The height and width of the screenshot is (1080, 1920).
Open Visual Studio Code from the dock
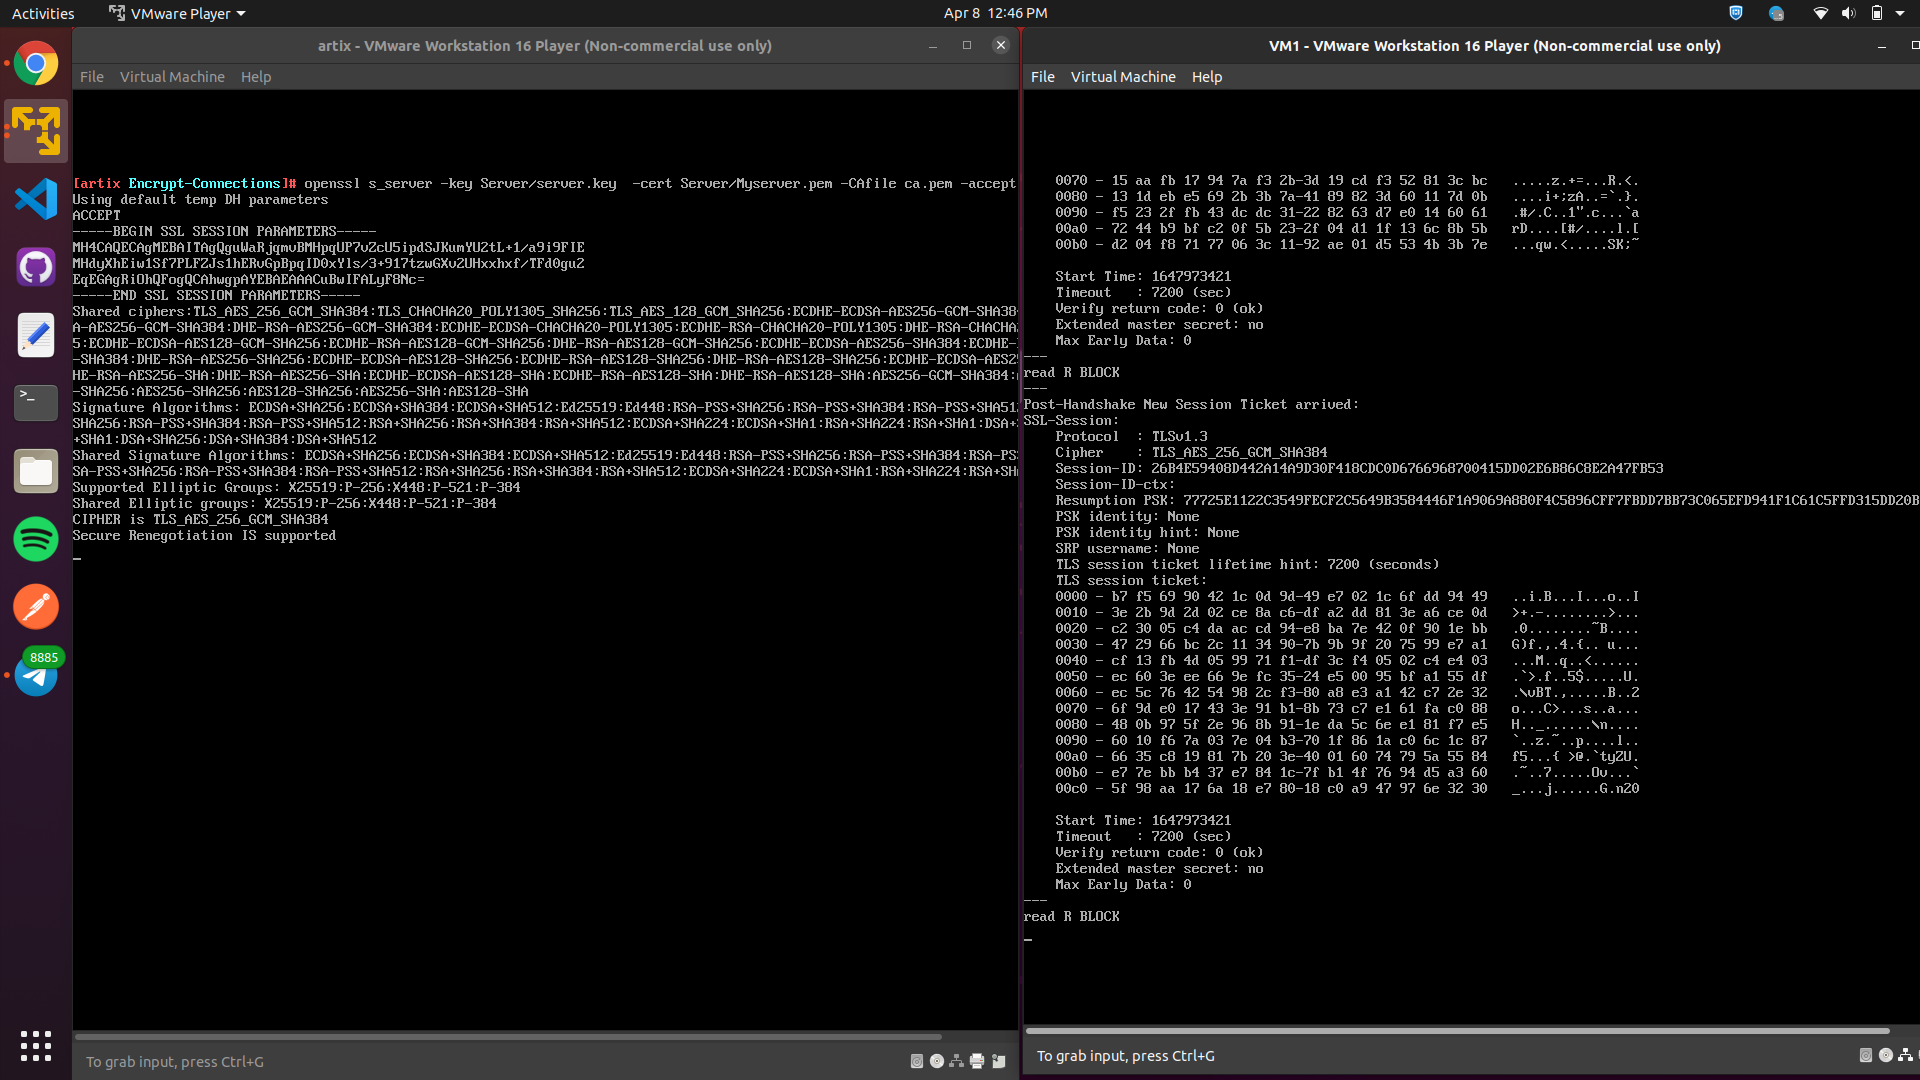pyautogui.click(x=36, y=199)
